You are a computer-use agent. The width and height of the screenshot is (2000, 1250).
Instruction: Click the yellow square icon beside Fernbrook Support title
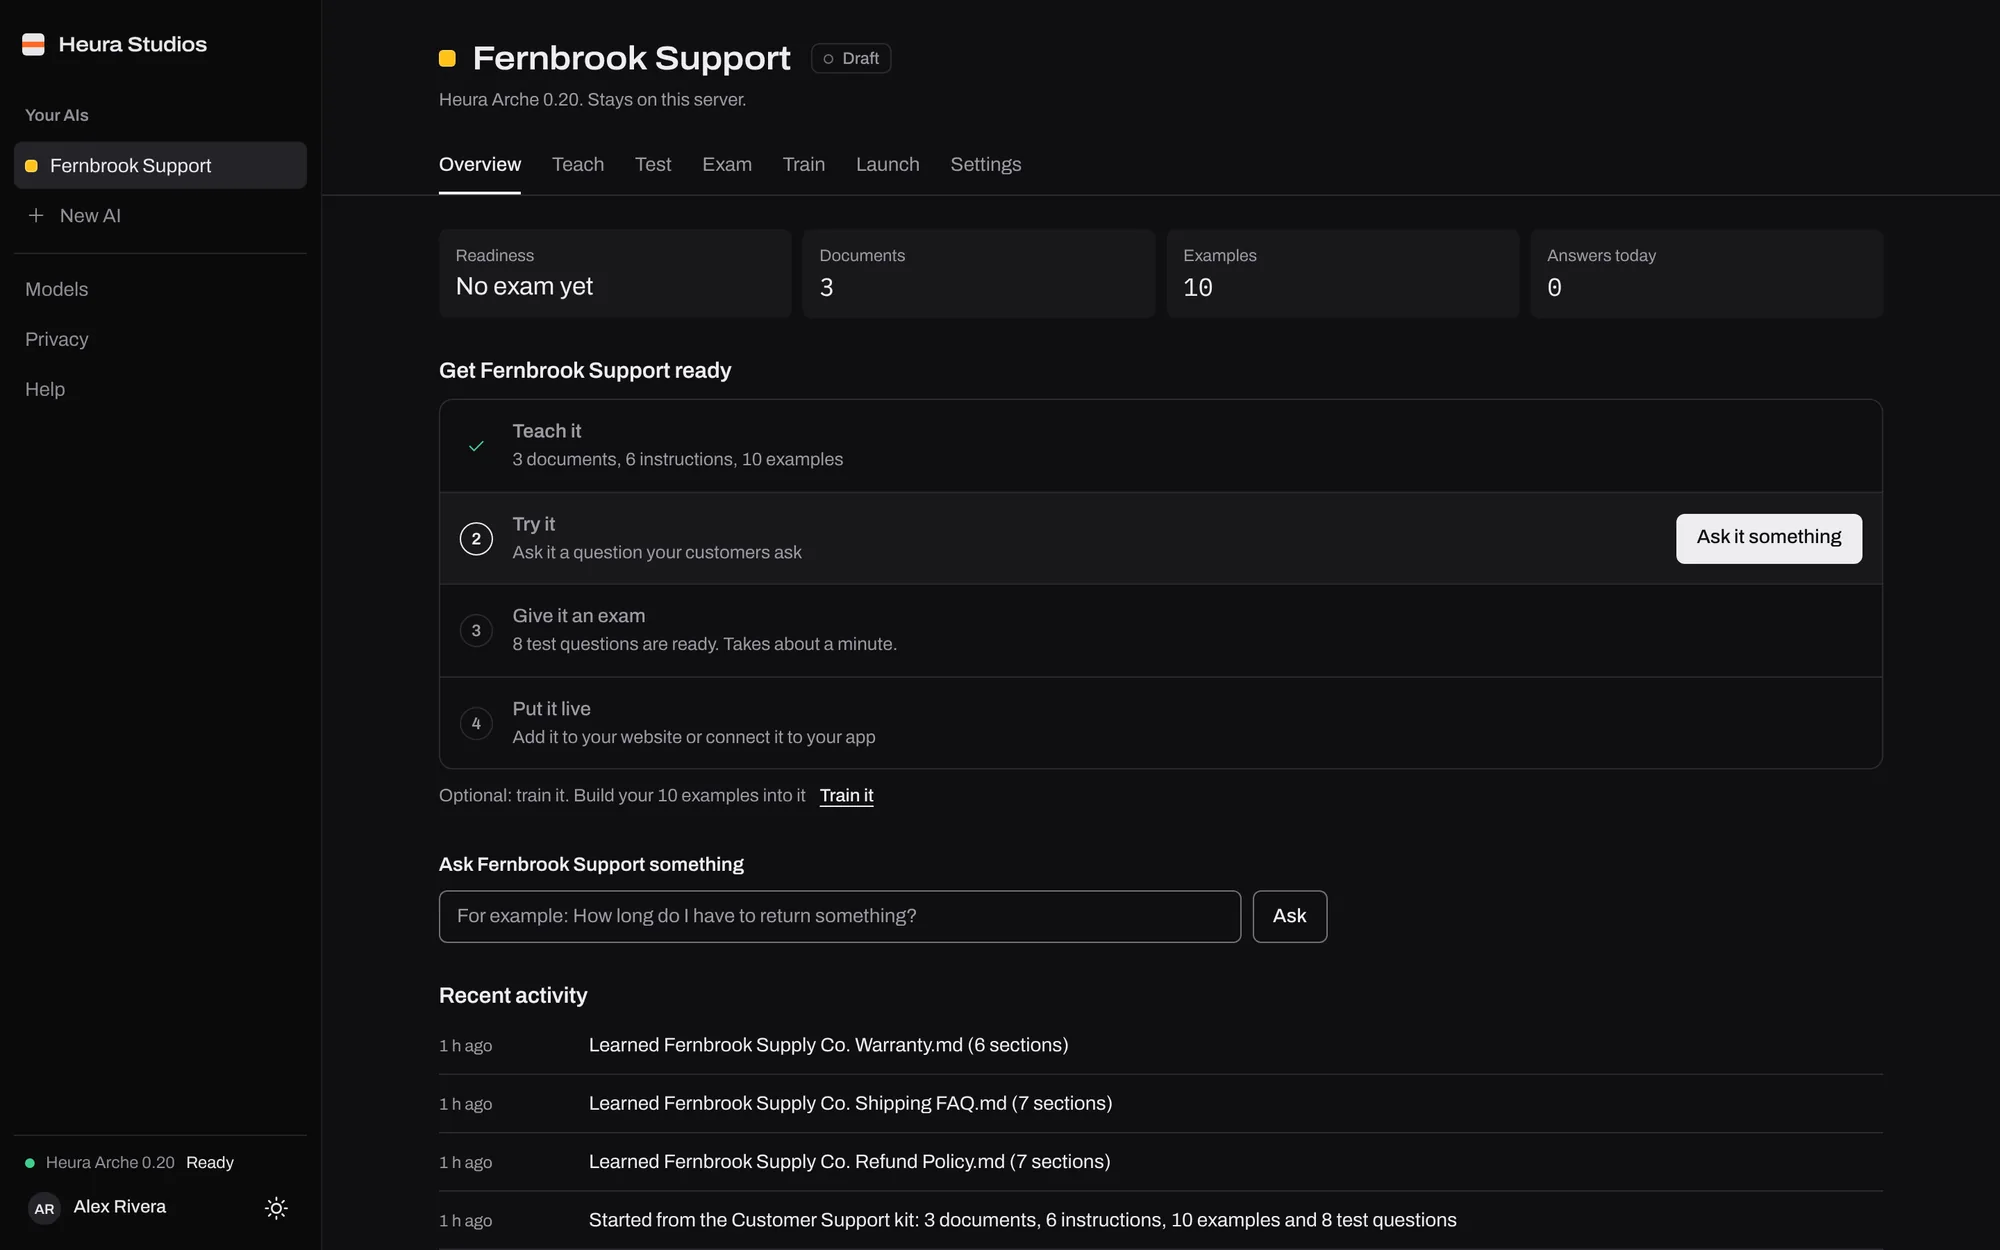[x=447, y=58]
